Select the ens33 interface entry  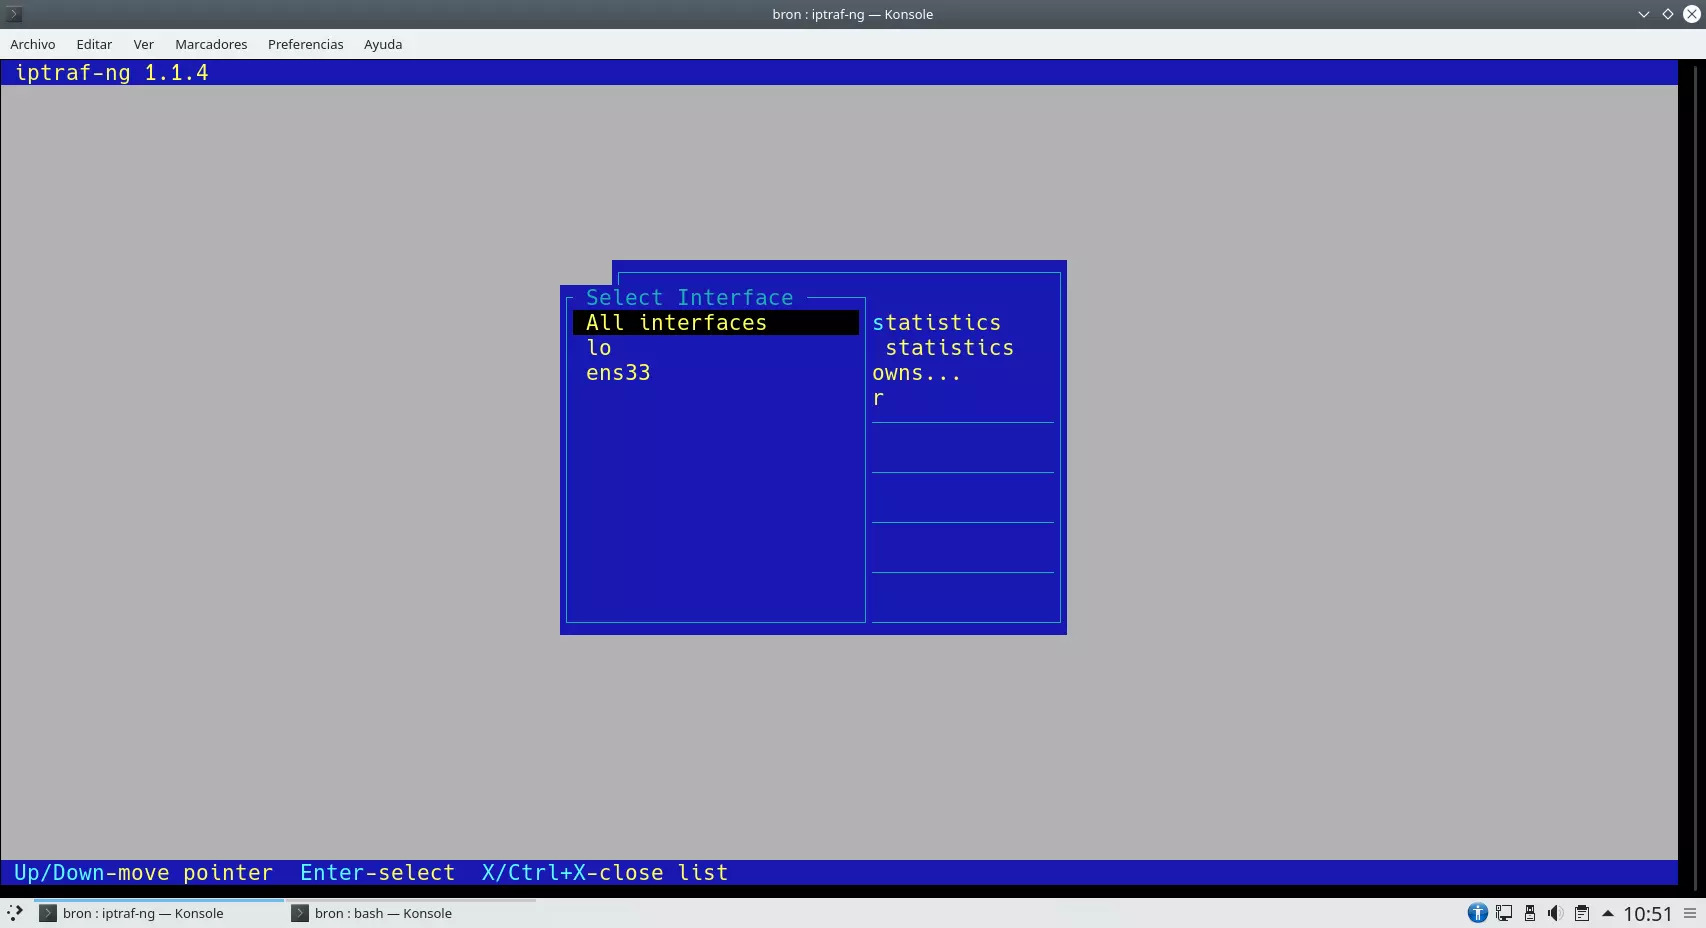[618, 373]
